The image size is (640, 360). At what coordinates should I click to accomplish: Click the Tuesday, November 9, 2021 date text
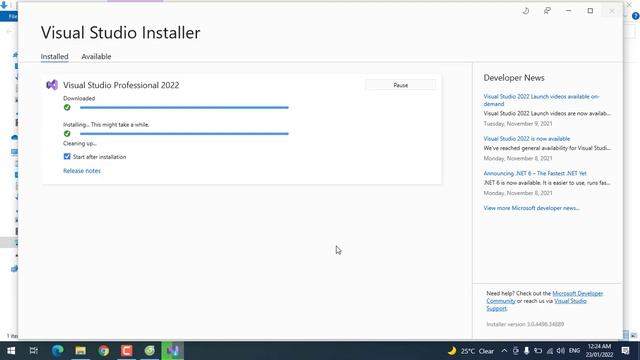(x=518, y=123)
